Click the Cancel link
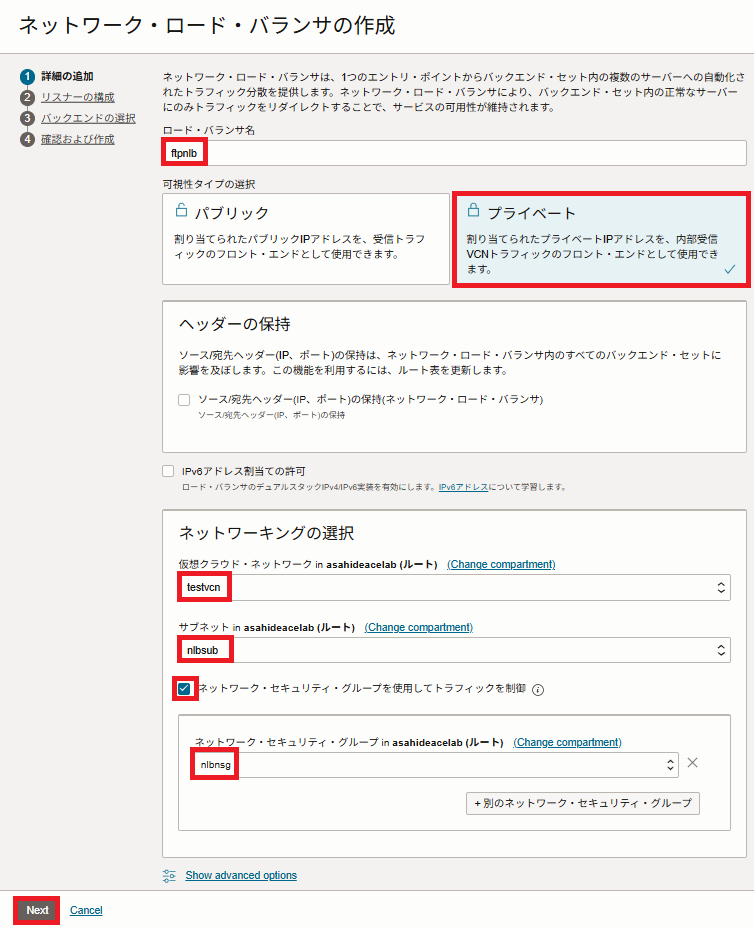The width and height of the screenshot is (754, 928). (x=86, y=911)
